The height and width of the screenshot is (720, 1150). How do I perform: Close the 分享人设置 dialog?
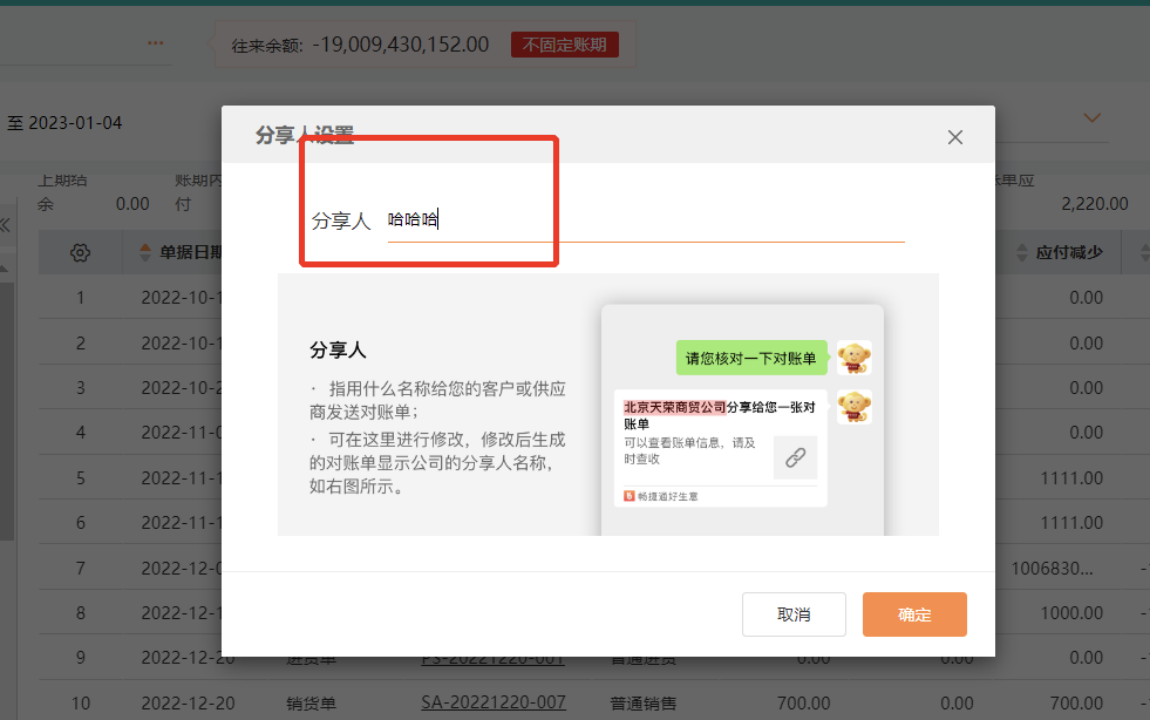point(954,137)
